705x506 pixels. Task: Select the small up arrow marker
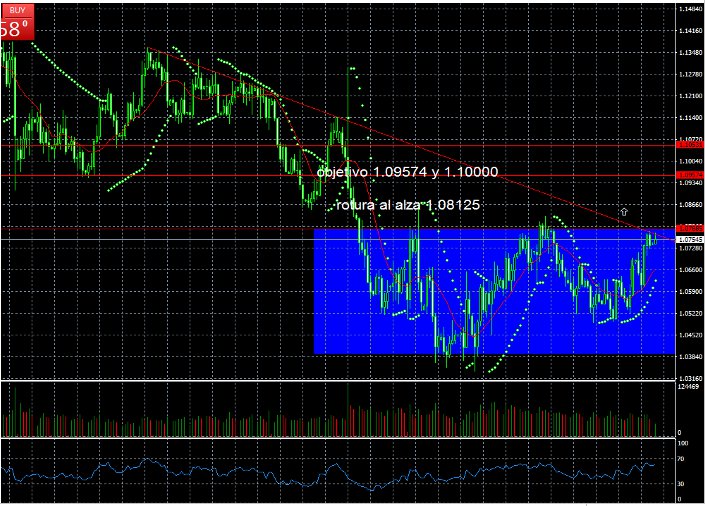623,212
